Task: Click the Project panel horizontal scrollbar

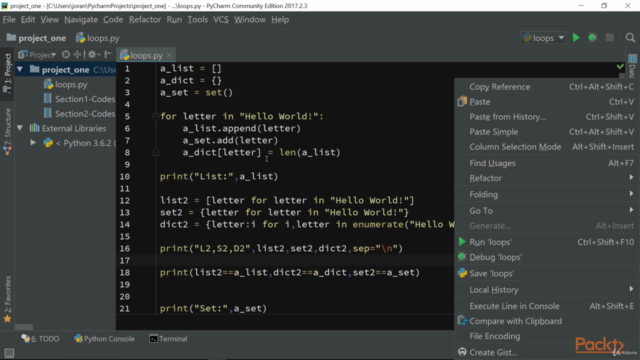Action: tap(24, 327)
